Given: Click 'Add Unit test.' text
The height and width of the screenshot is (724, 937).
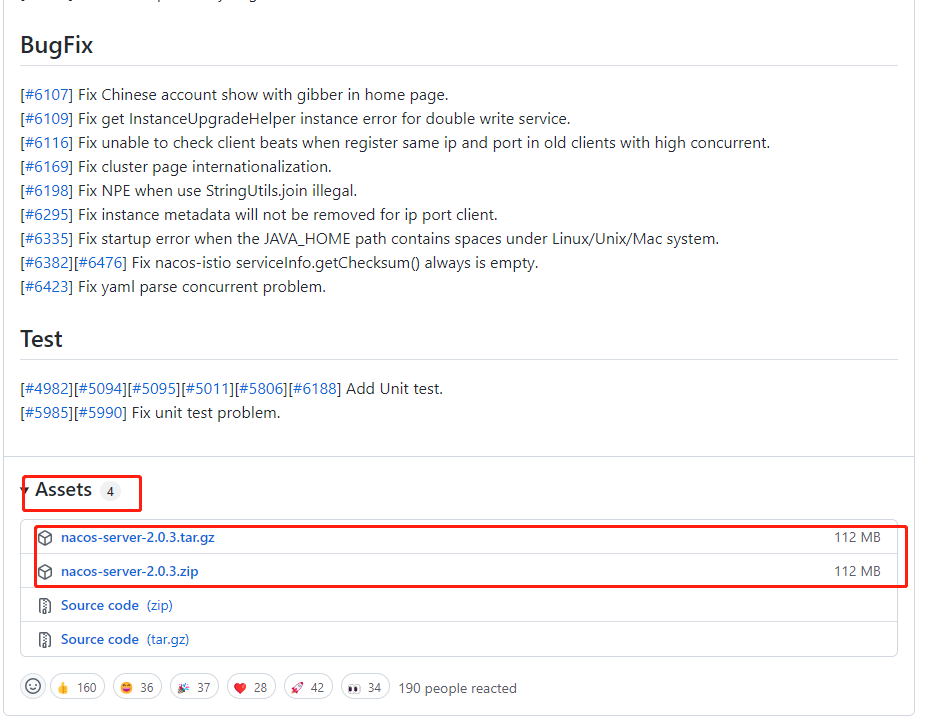Looking at the screenshot, I should 394,389.
